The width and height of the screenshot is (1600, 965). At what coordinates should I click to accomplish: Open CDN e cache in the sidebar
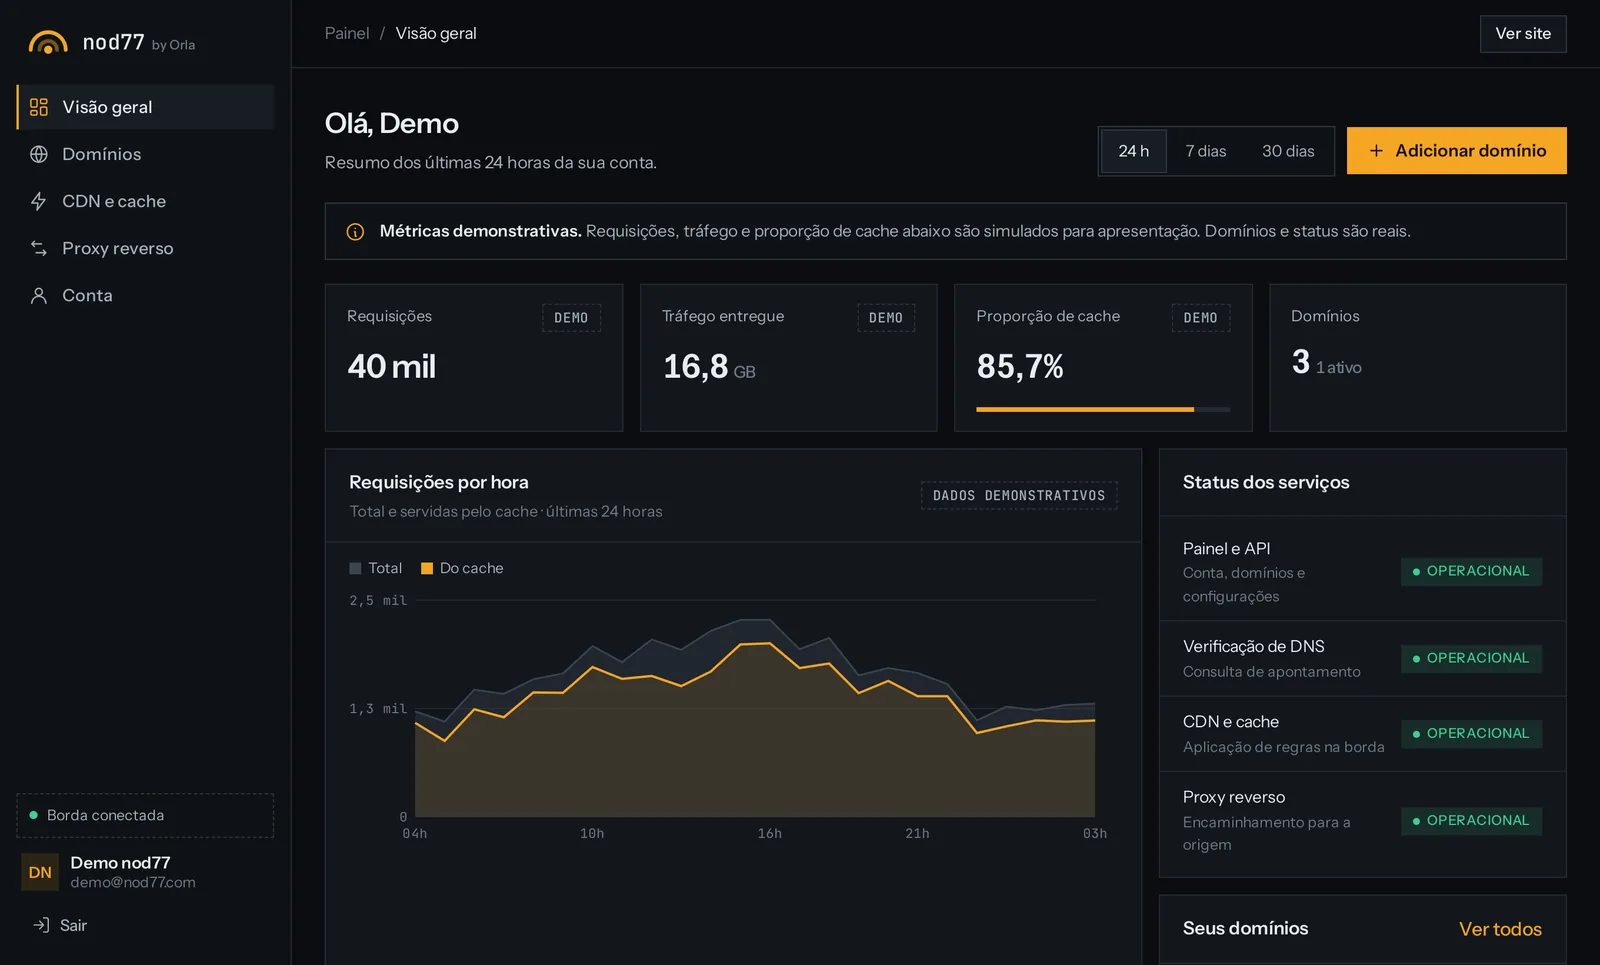tap(146, 201)
